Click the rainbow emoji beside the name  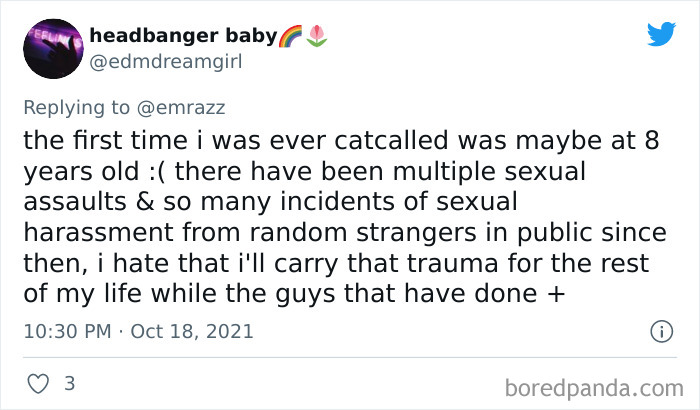point(291,36)
